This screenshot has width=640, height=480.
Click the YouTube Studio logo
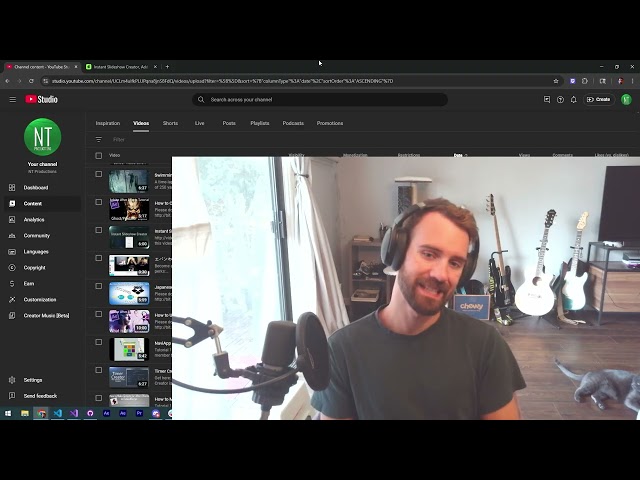point(41,99)
